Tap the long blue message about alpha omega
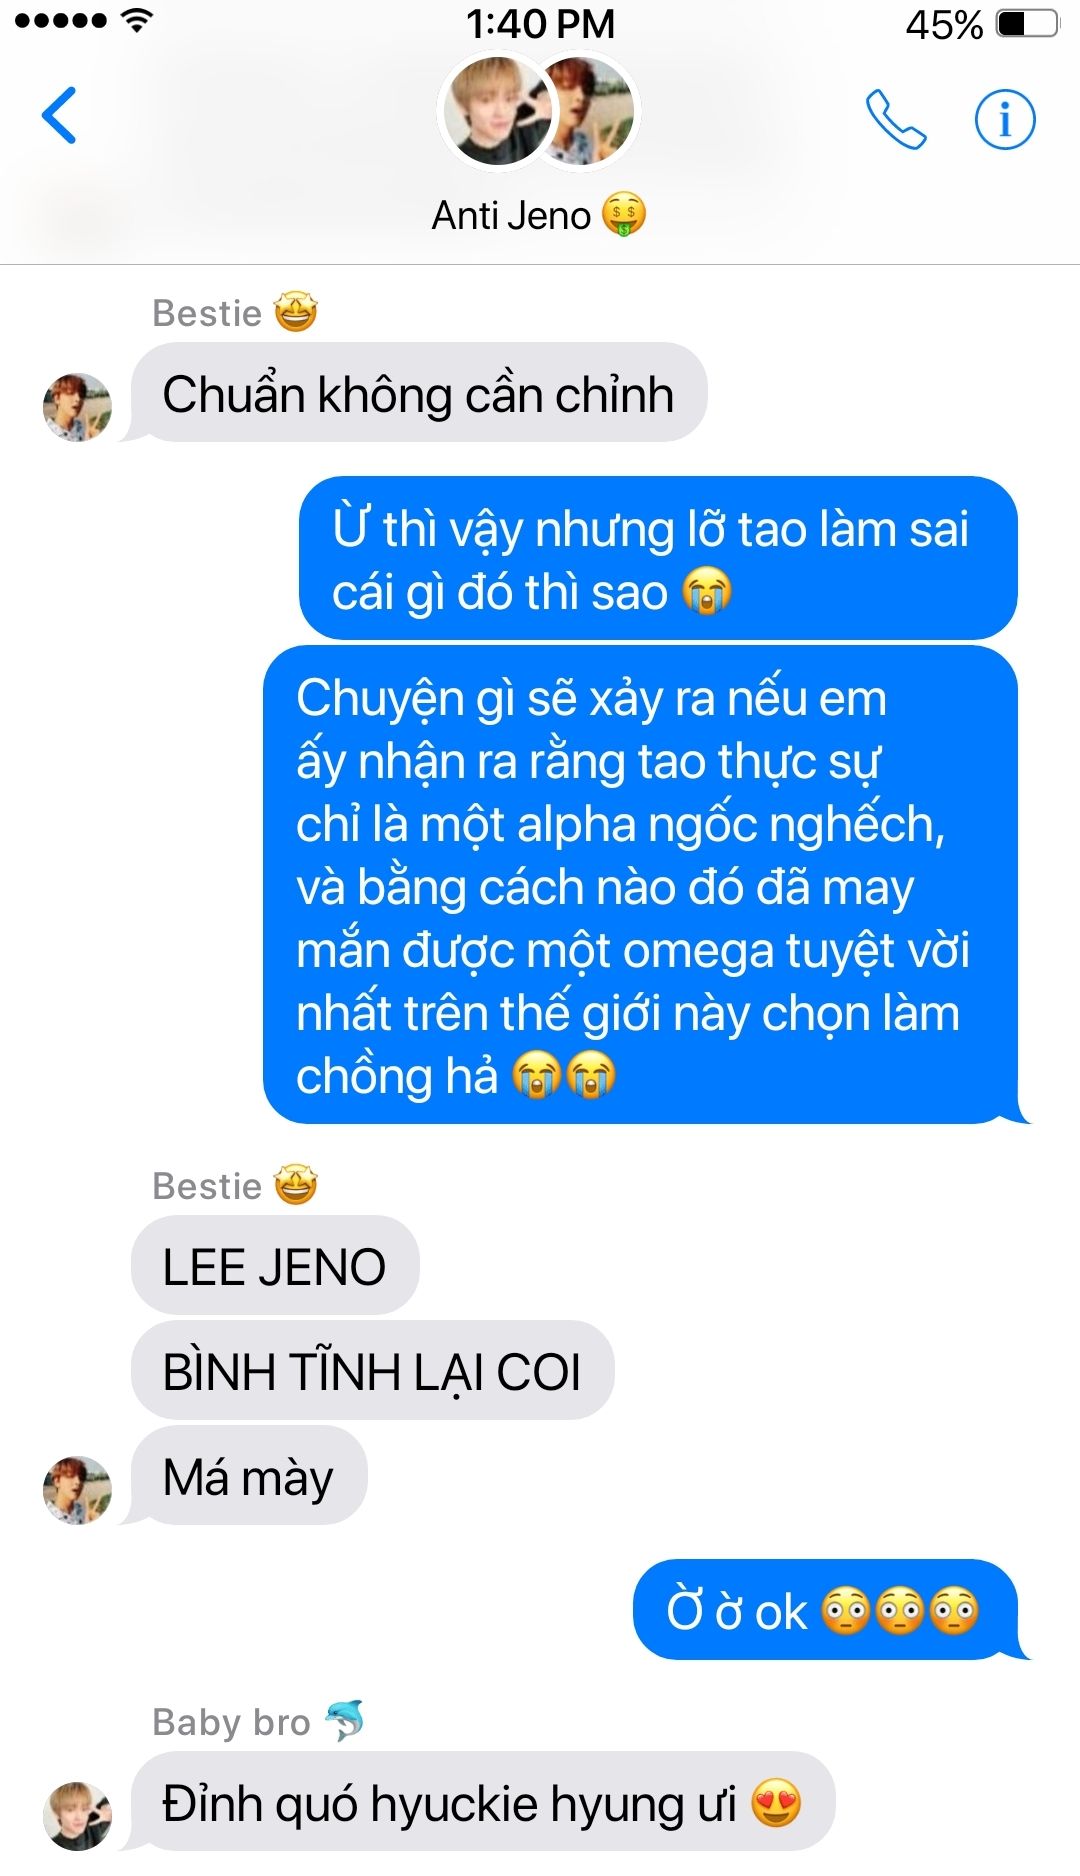 click(640, 885)
